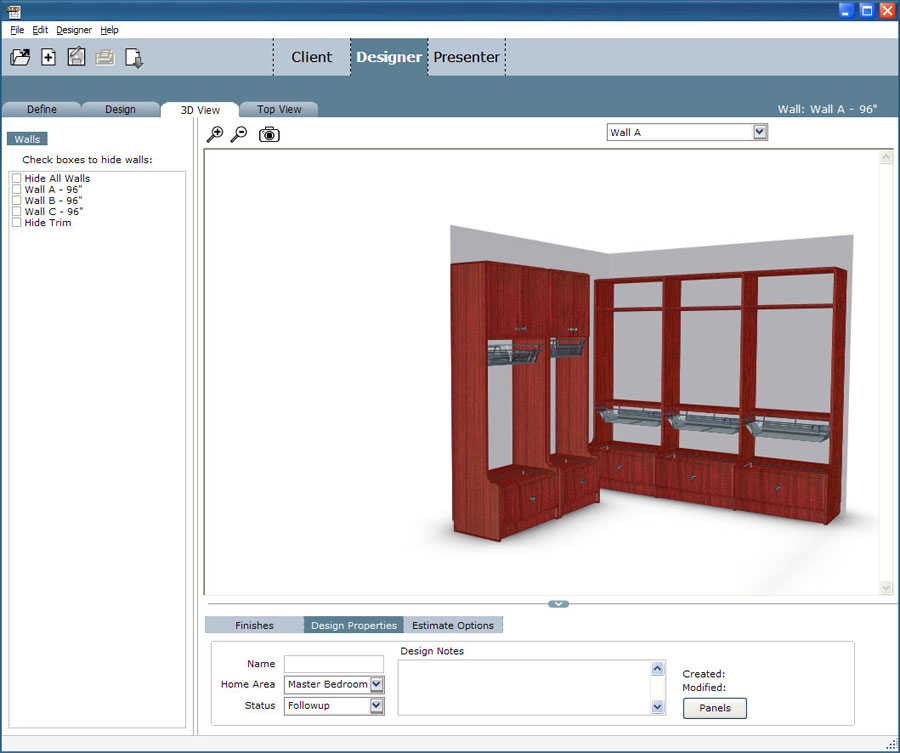The width and height of the screenshot is (900, 753).
Task: Take a snapshot with the camera icon
Action: [269, 134]
